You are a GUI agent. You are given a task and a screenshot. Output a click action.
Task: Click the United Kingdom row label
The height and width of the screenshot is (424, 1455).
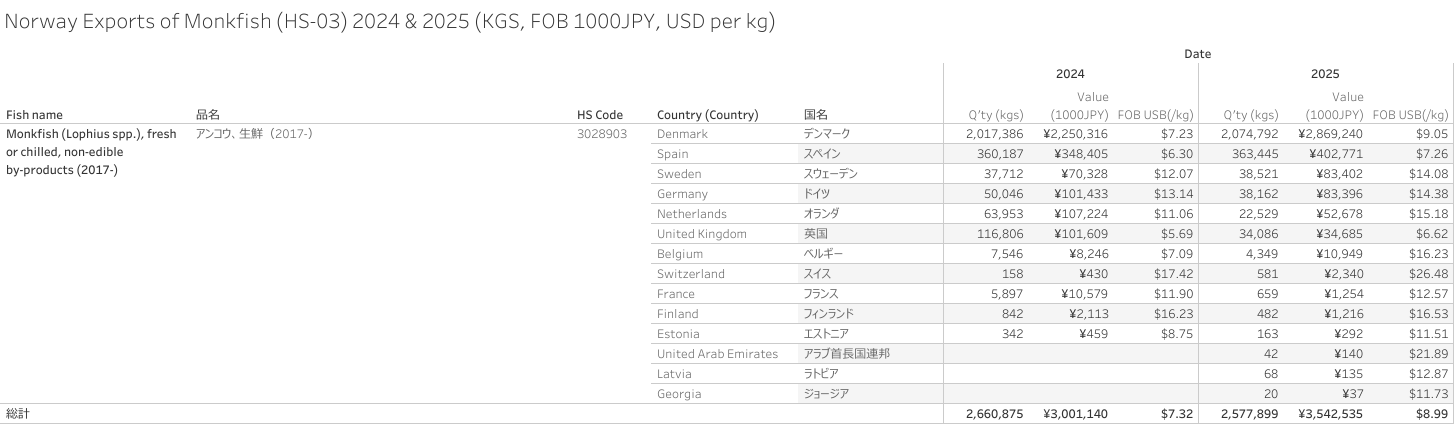pos(701,234)
